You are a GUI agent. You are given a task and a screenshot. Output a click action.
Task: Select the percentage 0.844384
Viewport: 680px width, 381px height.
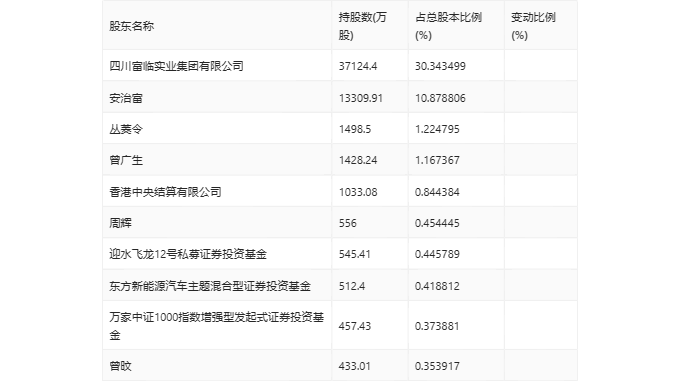click(437, 192)
